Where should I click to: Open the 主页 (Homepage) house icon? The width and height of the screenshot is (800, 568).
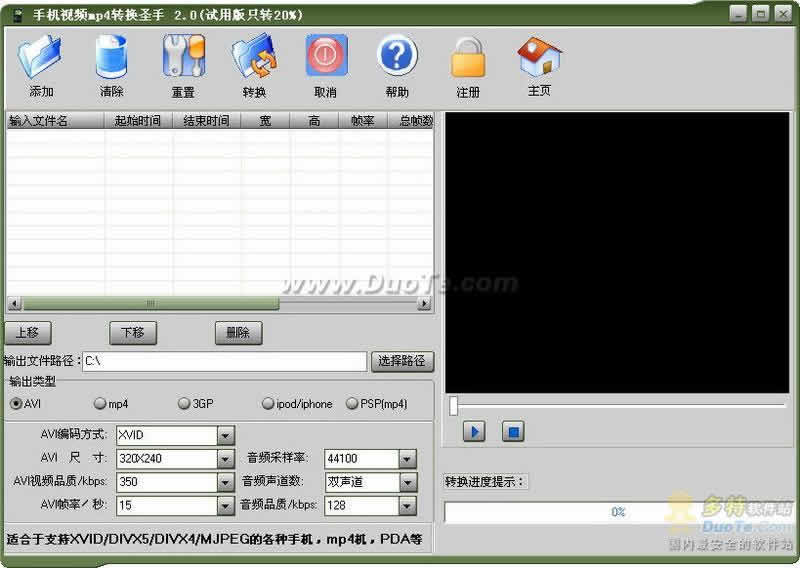click(539, 56)
